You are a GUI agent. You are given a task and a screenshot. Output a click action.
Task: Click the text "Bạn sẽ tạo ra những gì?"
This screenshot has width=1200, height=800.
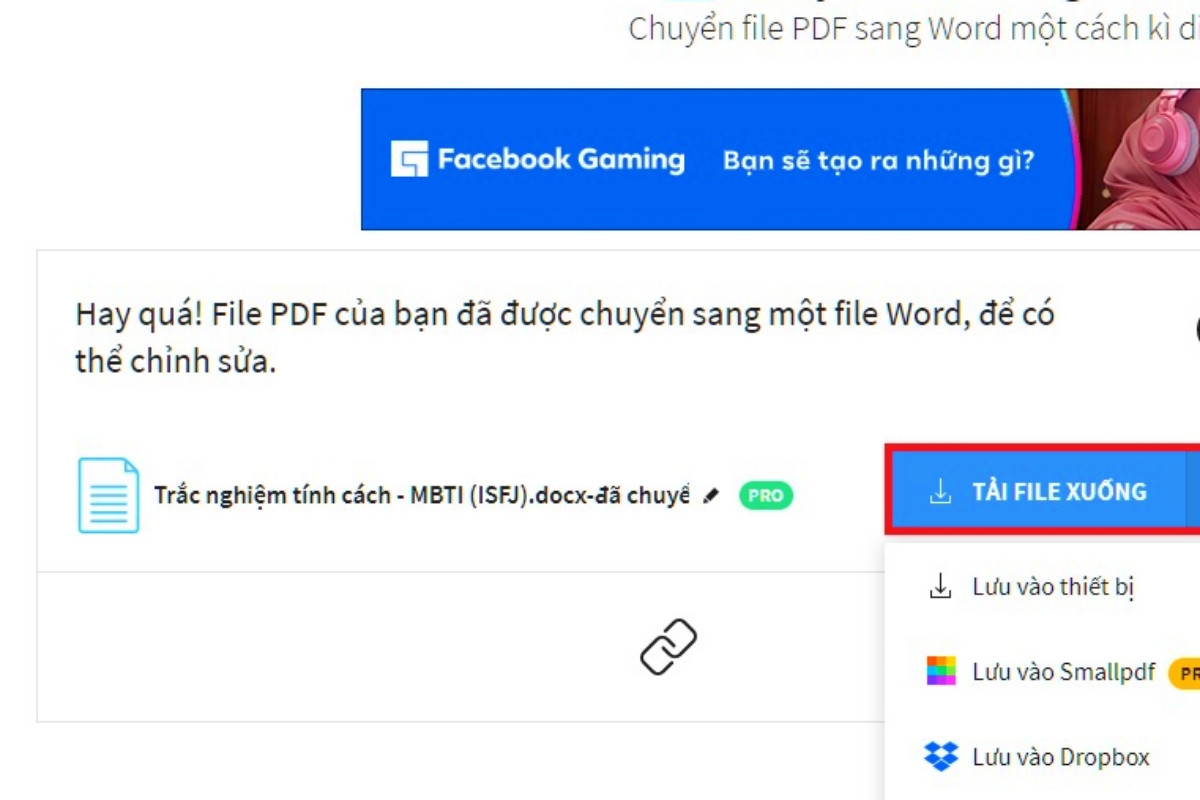tap(878, 160)
